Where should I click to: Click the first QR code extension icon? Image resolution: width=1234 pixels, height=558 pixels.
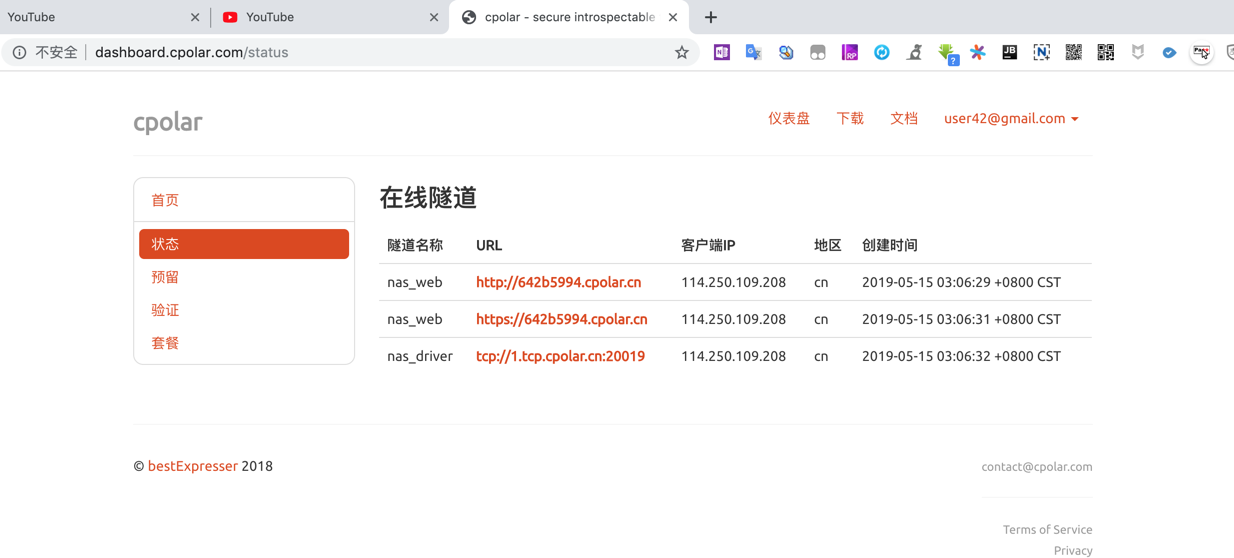(x=1074, y=52)
